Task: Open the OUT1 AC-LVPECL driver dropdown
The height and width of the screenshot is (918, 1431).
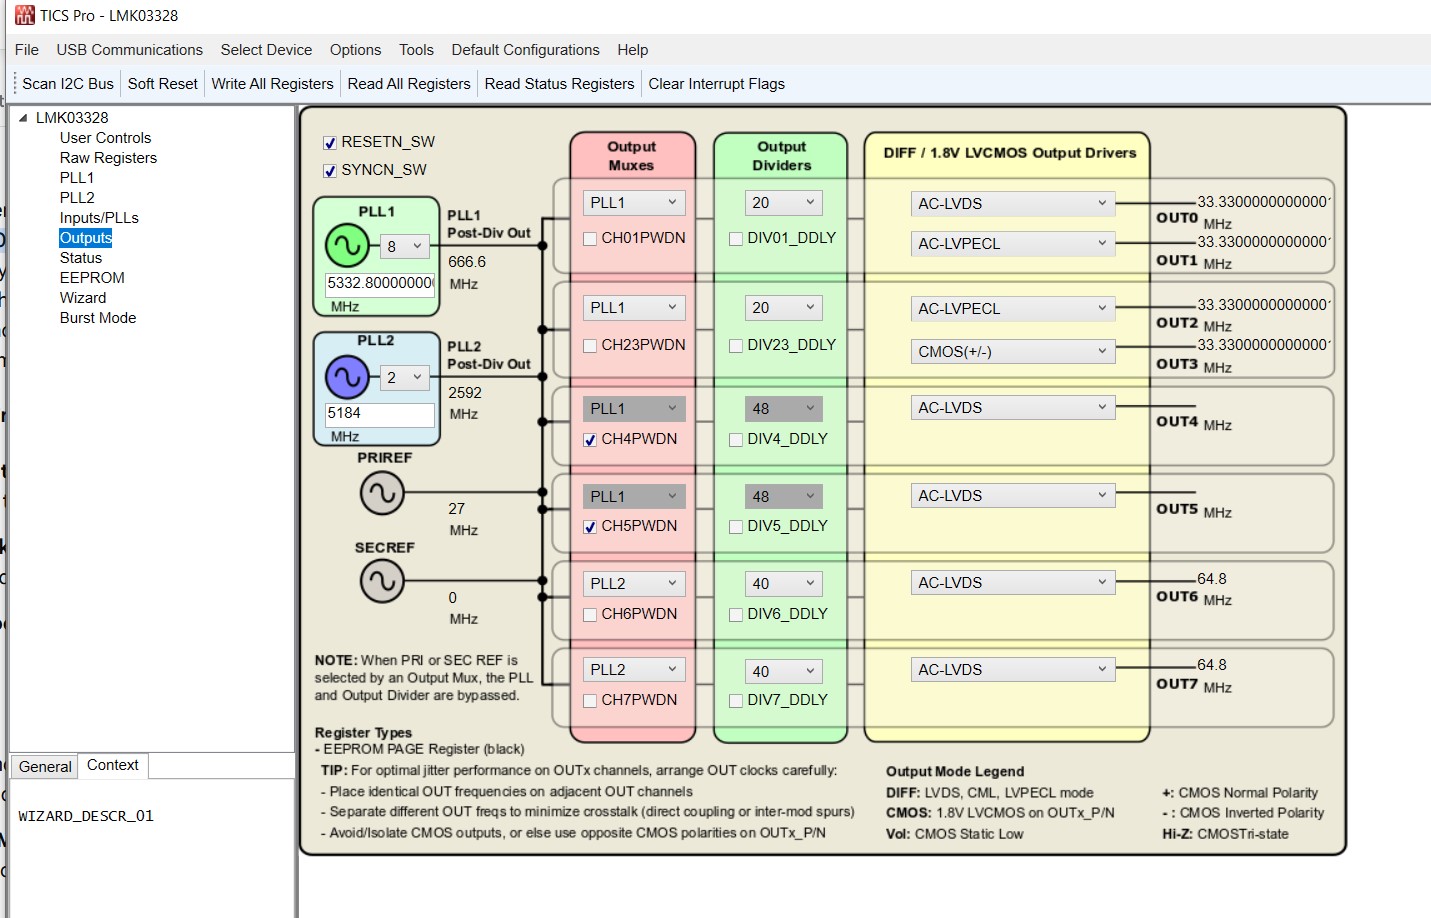Action: click(1012, 243)
